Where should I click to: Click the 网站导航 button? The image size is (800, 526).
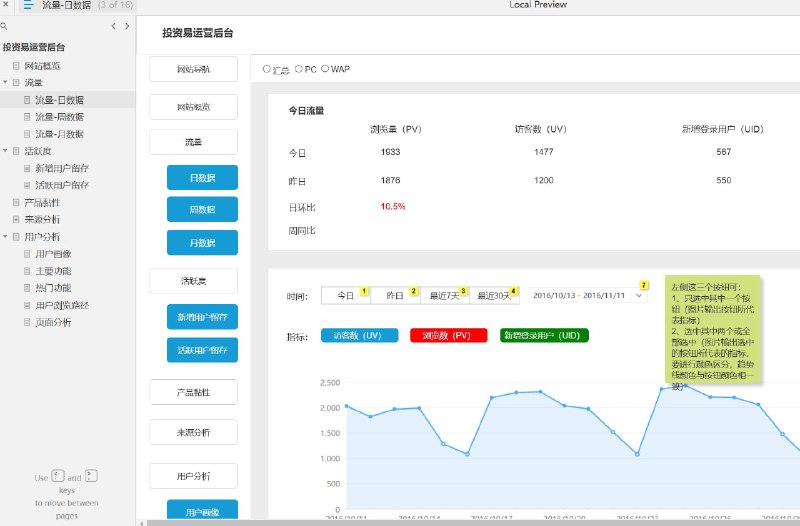click(193, 69)
